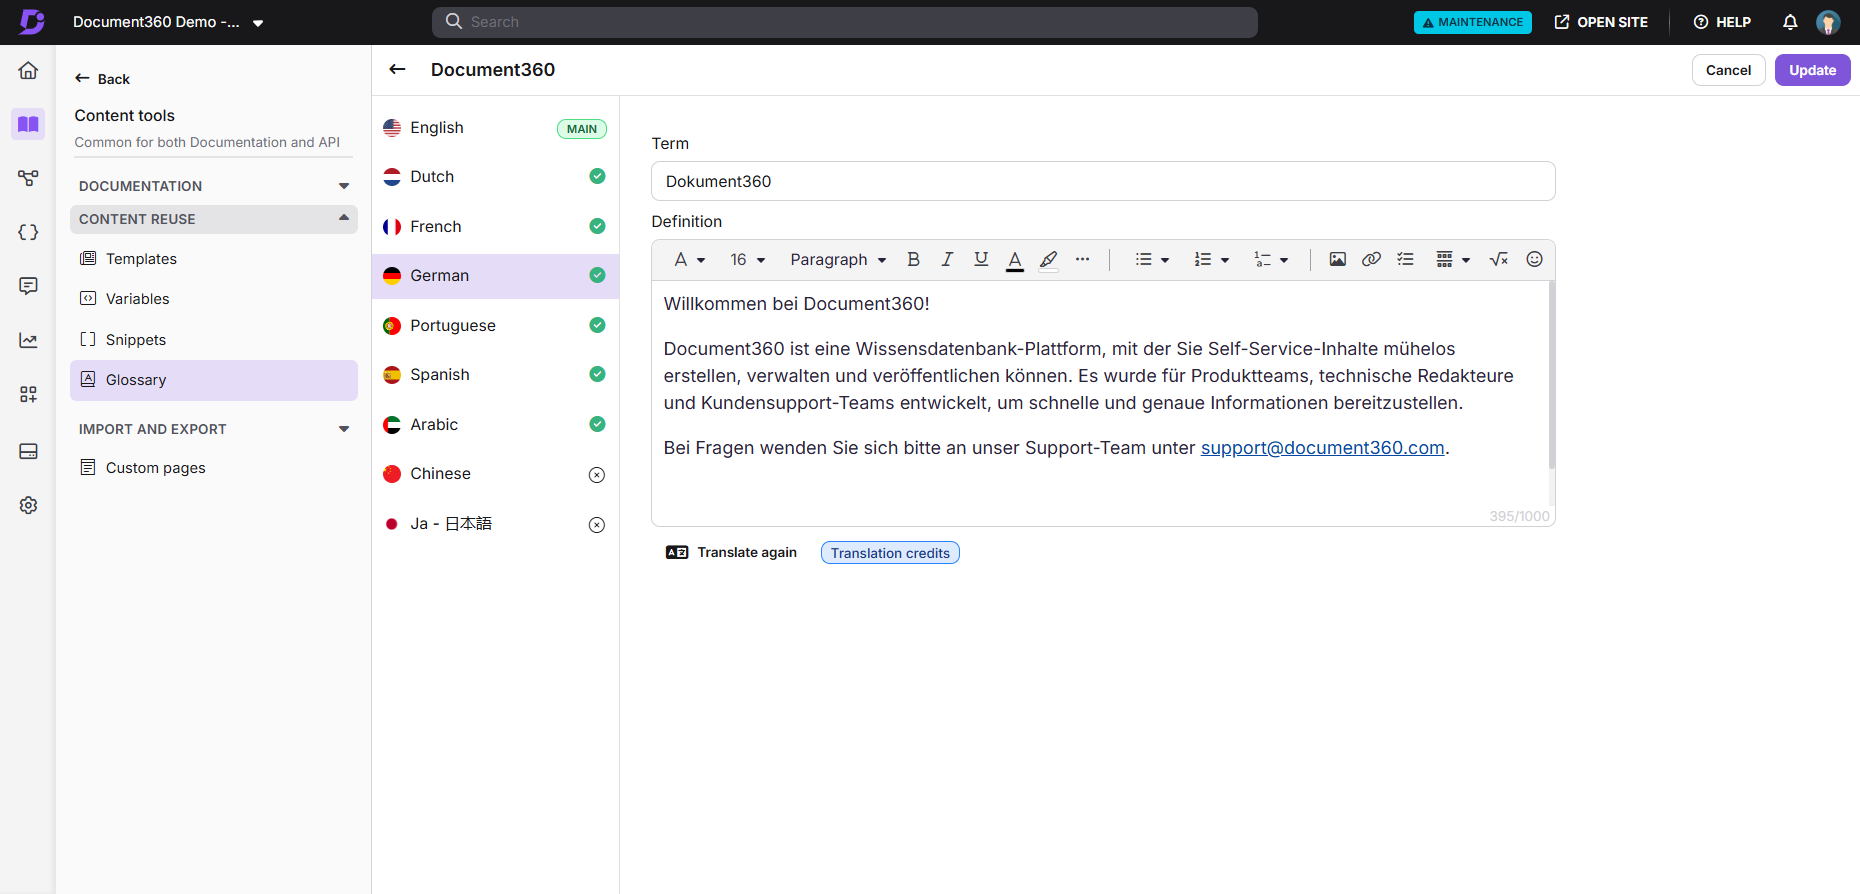Open the insert table dropdown
The image size is (1860, 894).
(1453, 259)
